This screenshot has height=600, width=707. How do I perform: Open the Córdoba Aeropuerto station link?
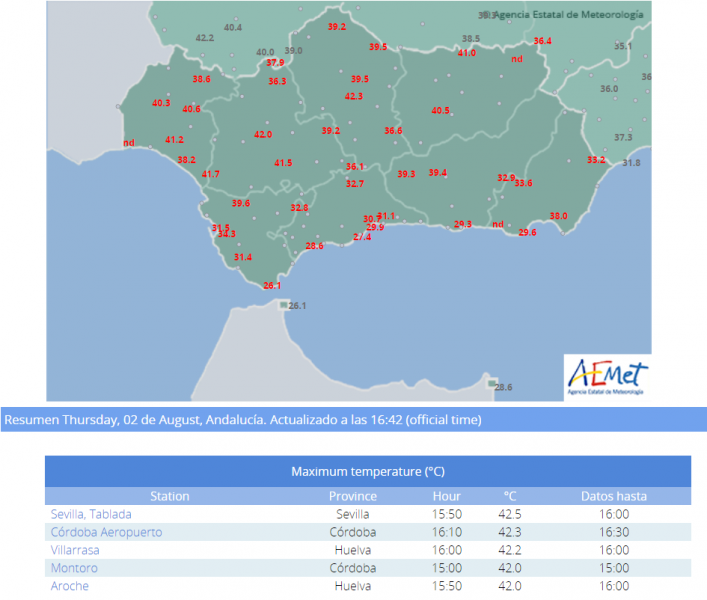(x=106, y=532)
